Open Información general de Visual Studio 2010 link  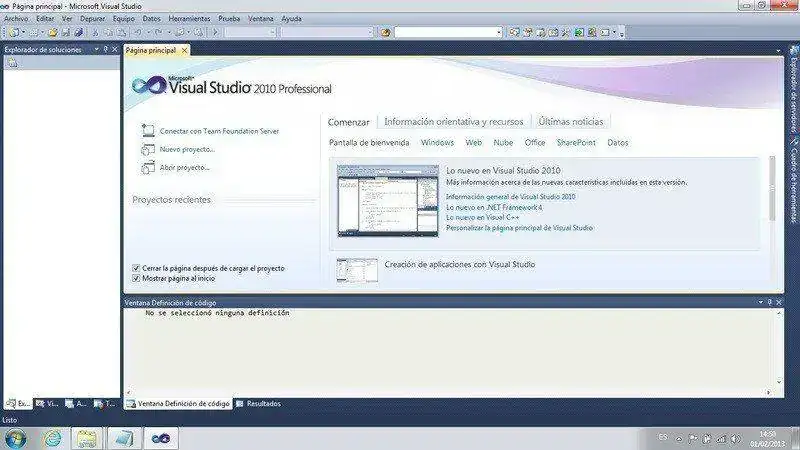tap(511, 196)
